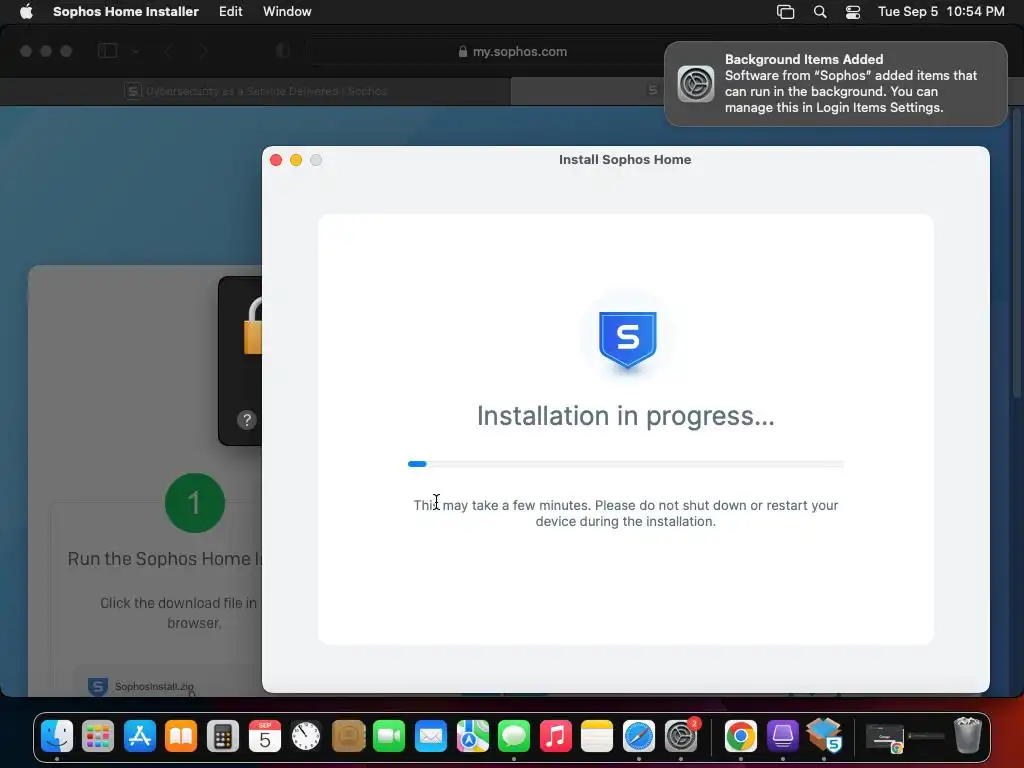Viewport: 1024px width, 768px height.
Task: Open Notes from the Dock
Action: [x=597, y=736]
